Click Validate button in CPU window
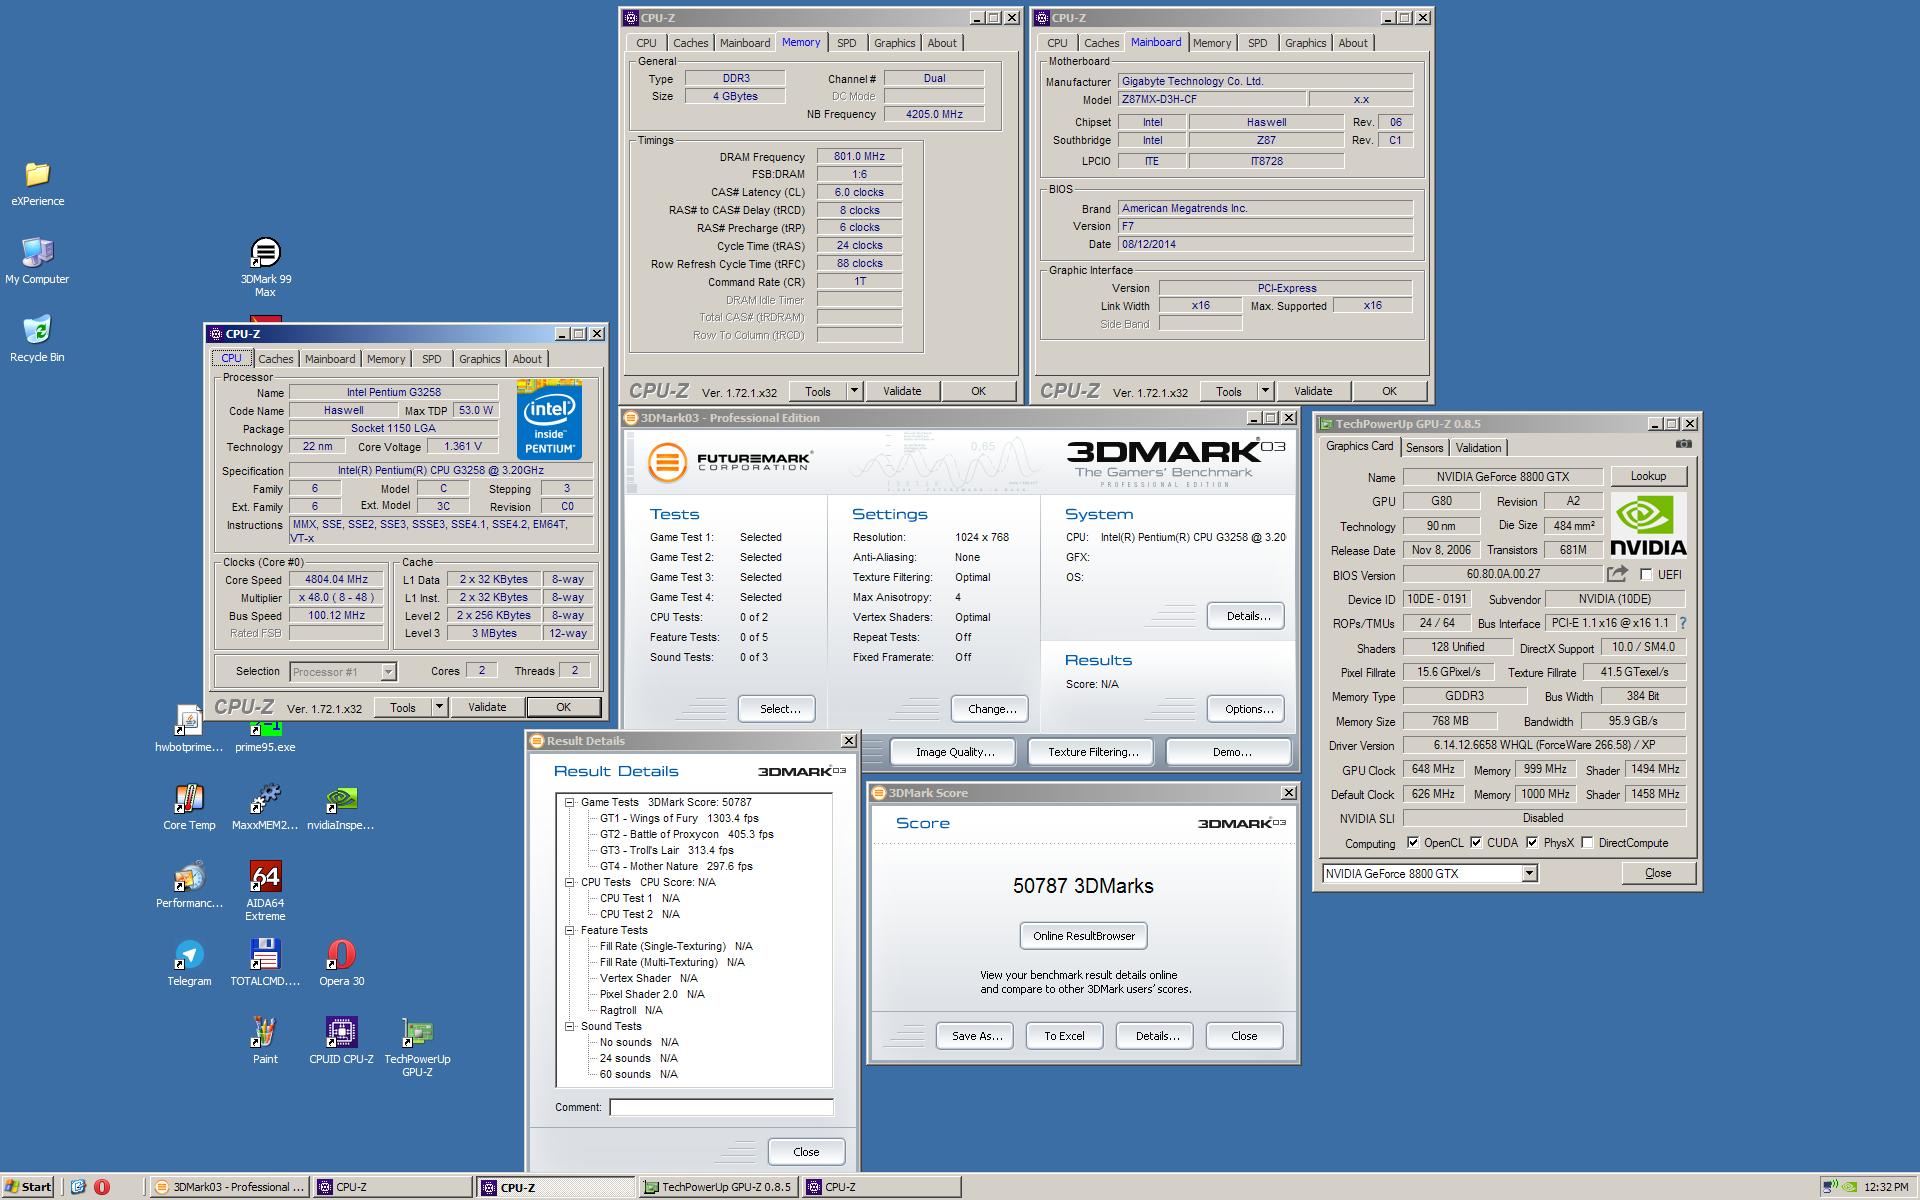The height and width of the screenshot is (1200, 1920). 487,707
